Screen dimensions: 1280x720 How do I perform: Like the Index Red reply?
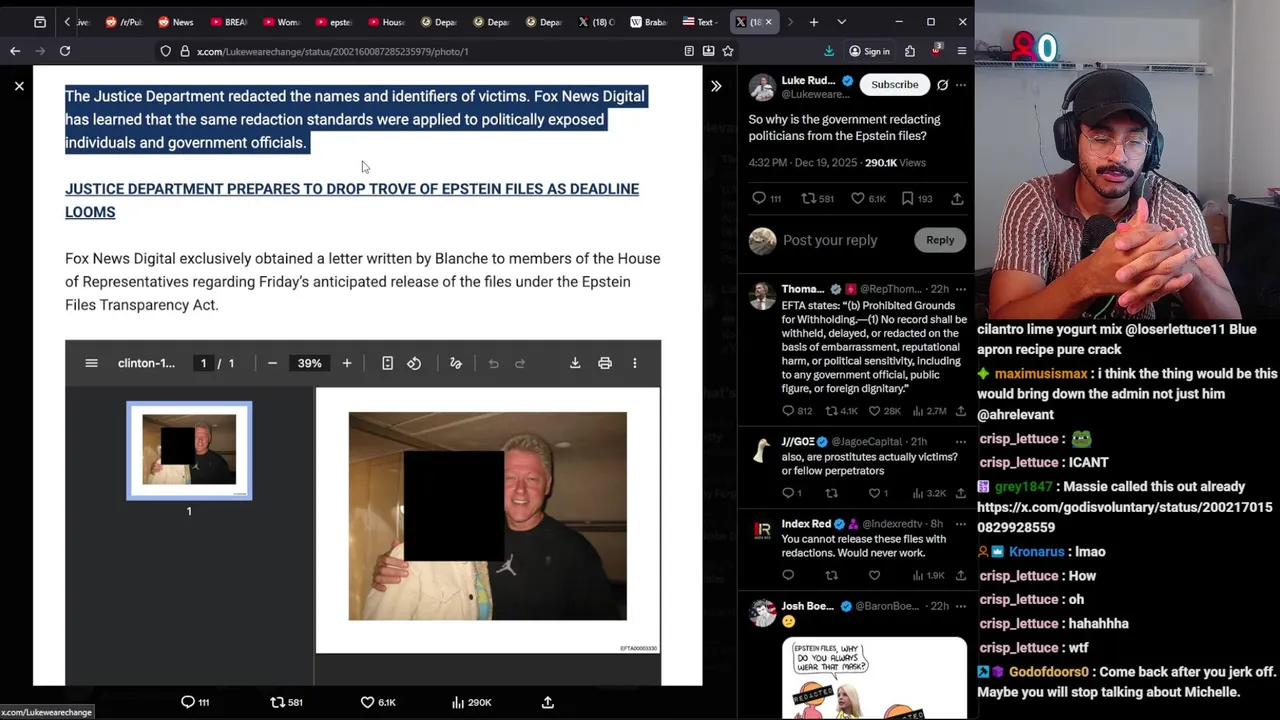[x=874, y=575]
